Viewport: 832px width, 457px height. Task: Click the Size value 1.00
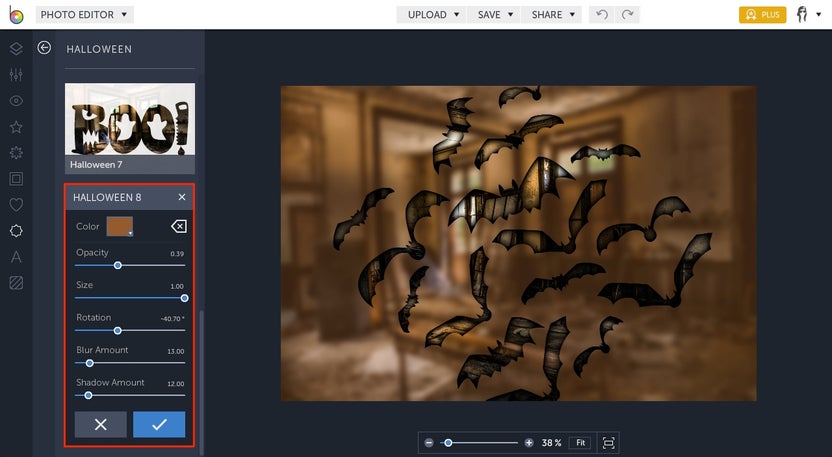177,287
